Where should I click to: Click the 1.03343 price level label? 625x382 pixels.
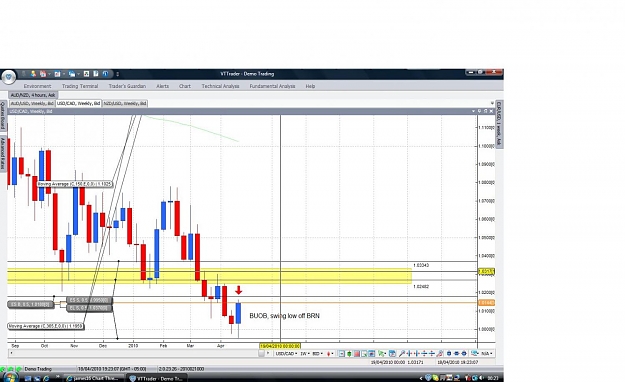coord(421,265)
